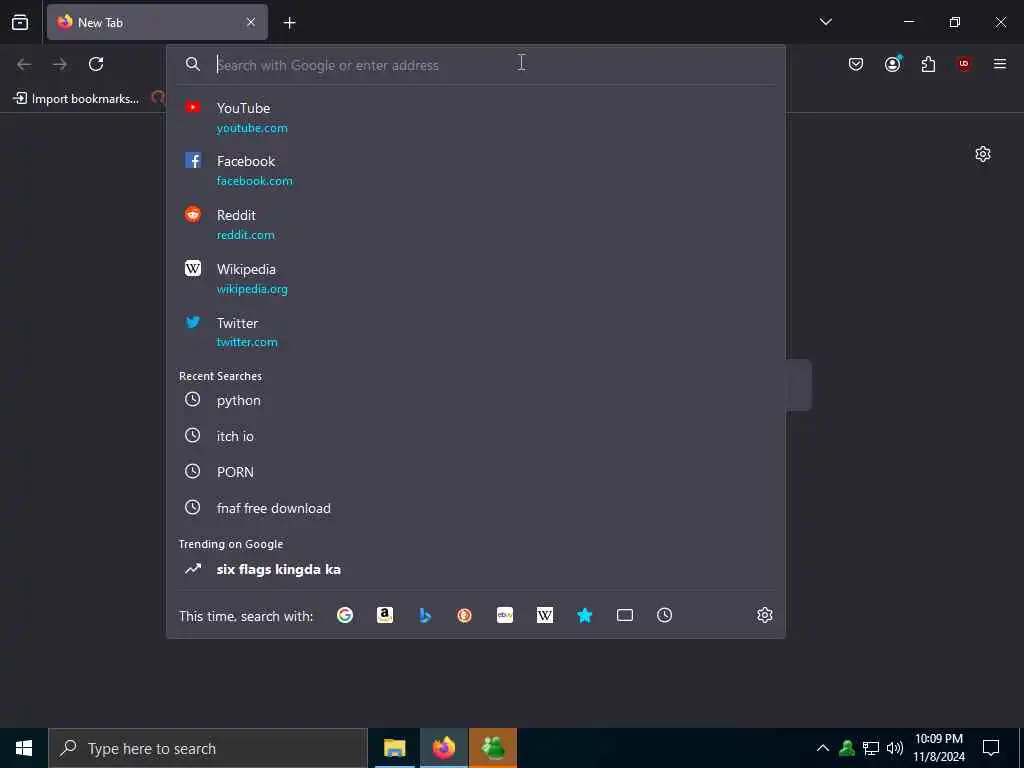This screenshot has height=768, width=1024.
Task: Open new tab page personalize gear
Action: pos(983,154)
